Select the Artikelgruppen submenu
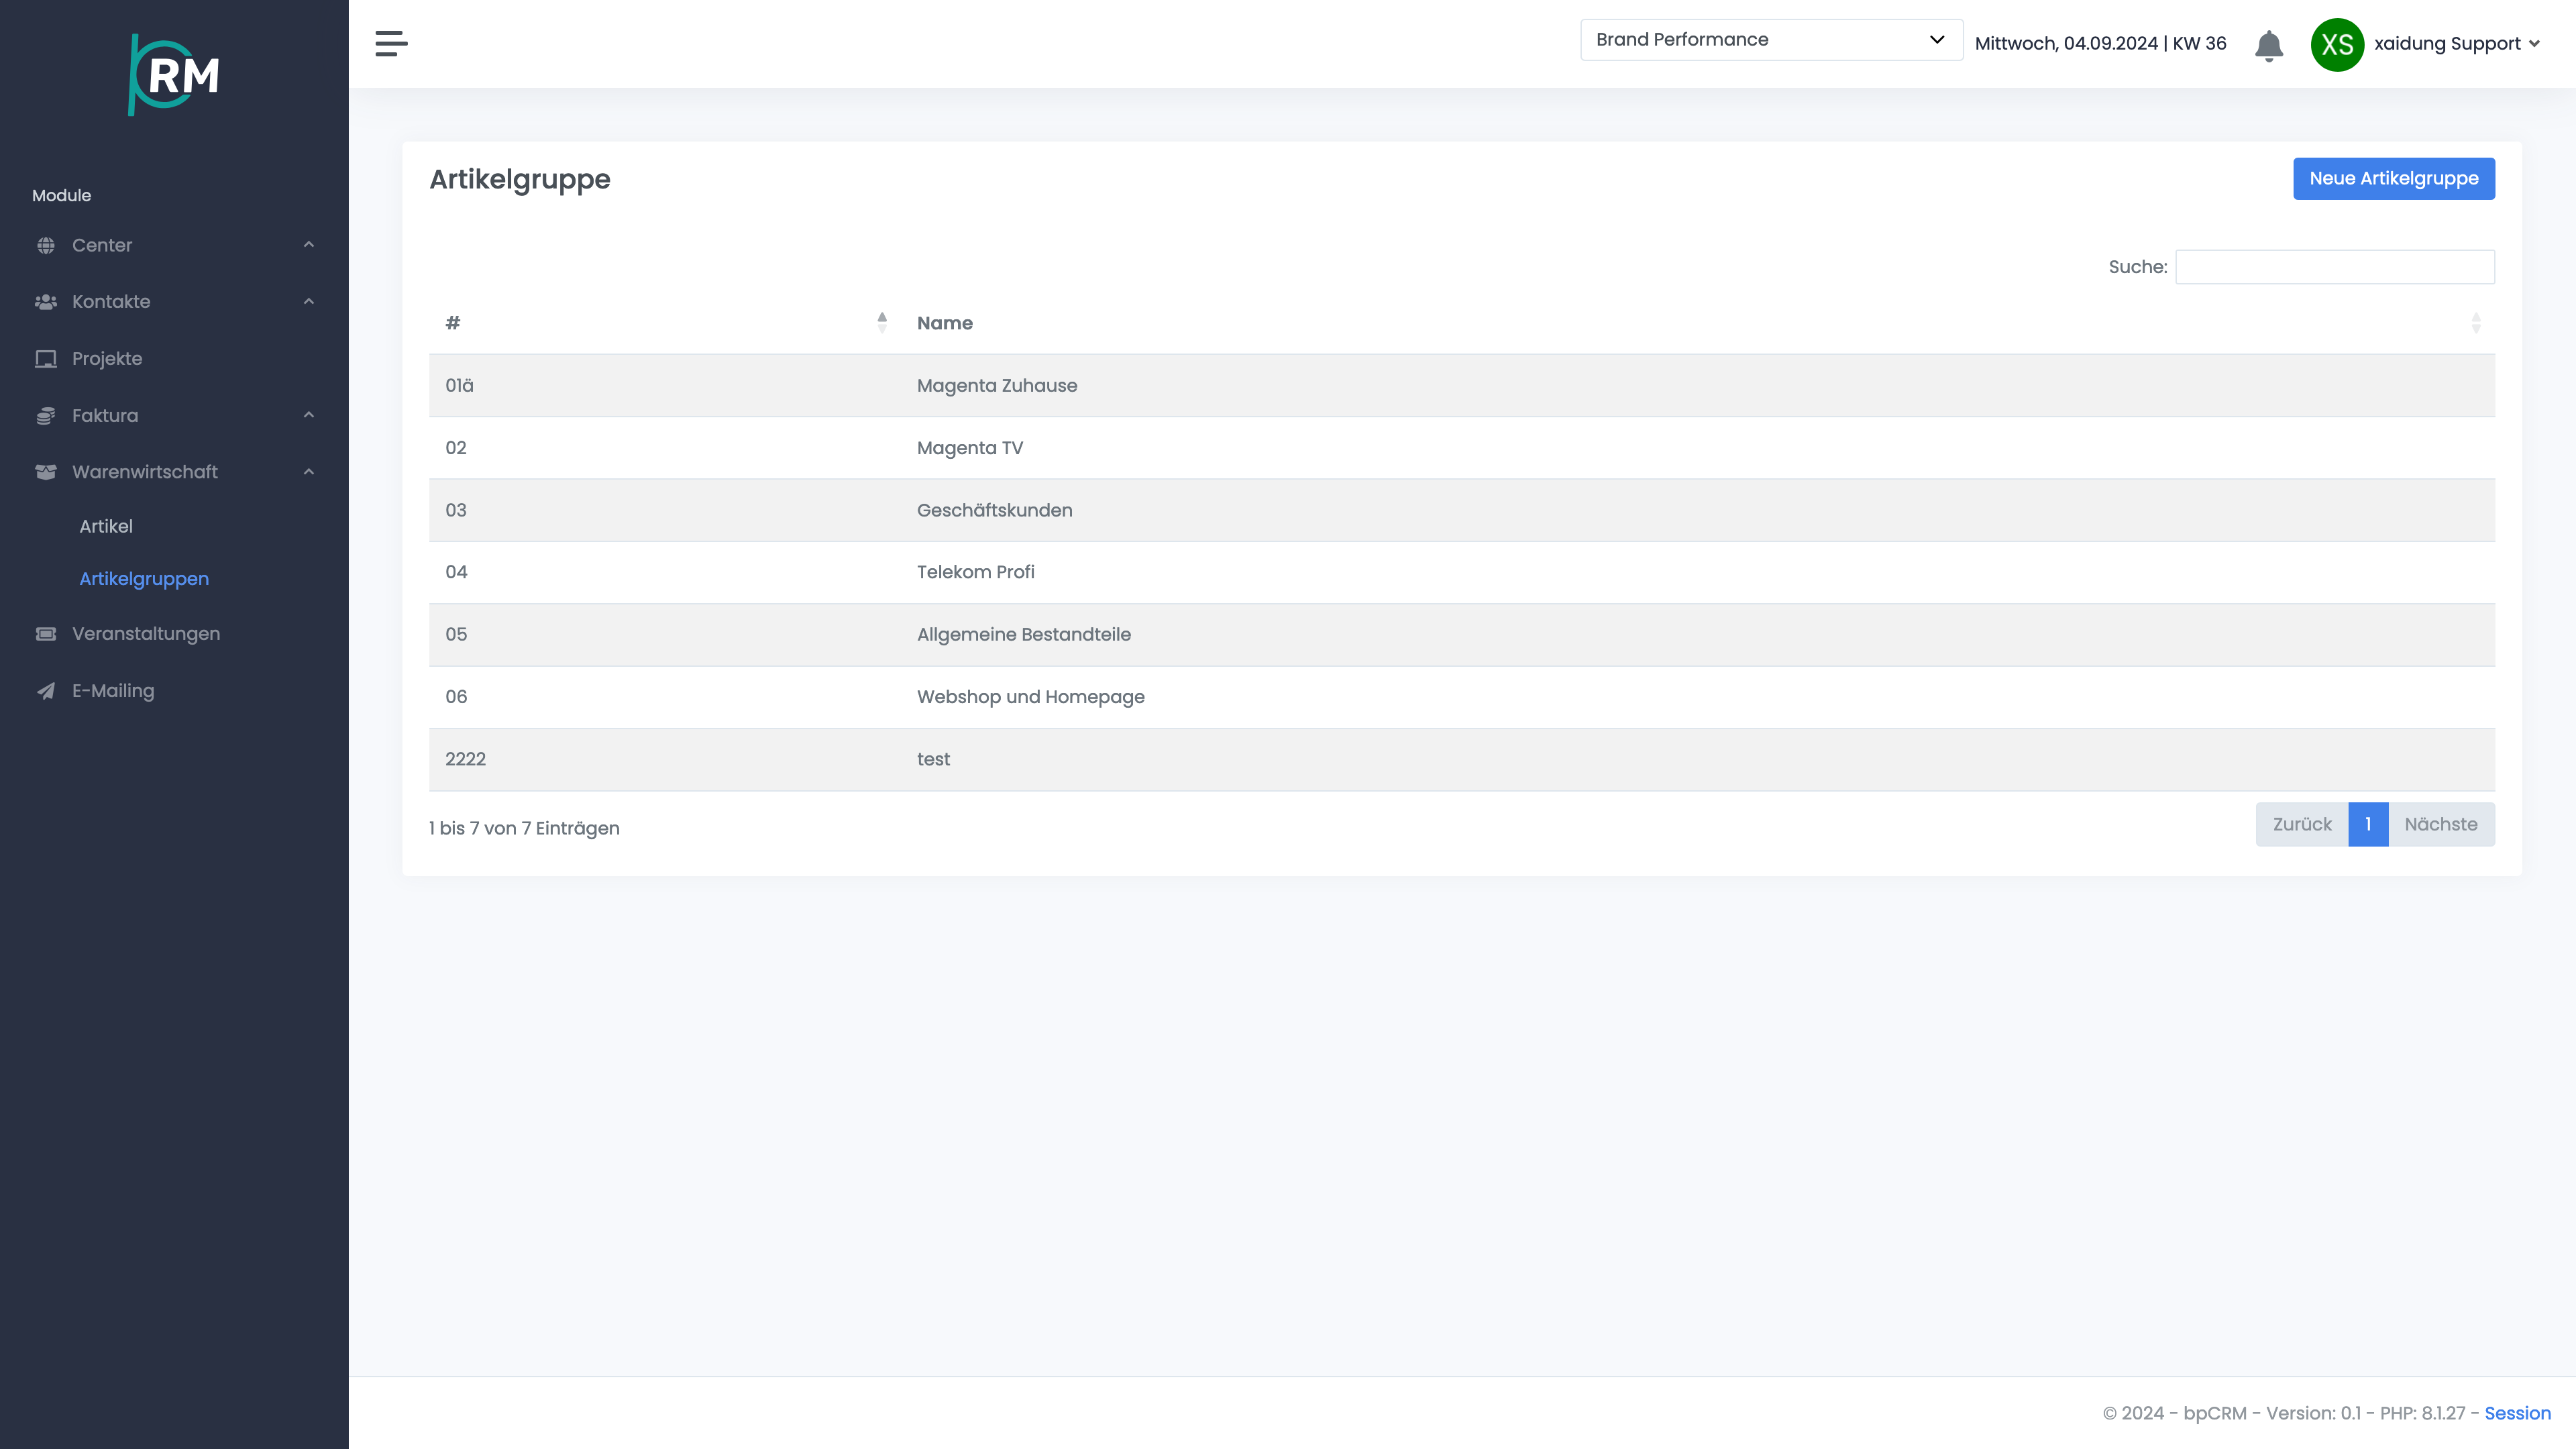This screenshot has height=1449, width=2576. (144, 579)
